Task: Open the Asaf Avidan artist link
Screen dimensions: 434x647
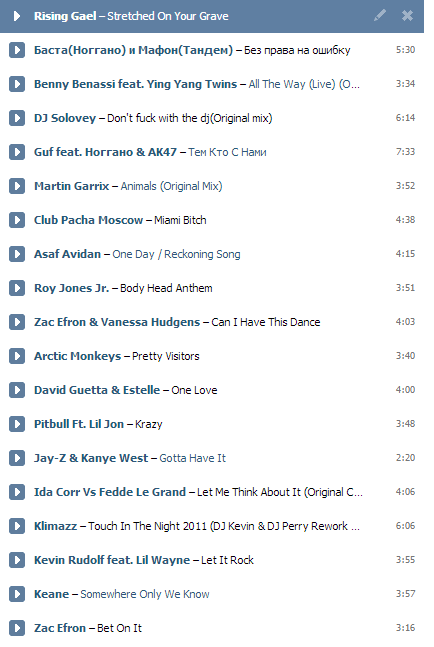Action: click(x=67, y=254)
